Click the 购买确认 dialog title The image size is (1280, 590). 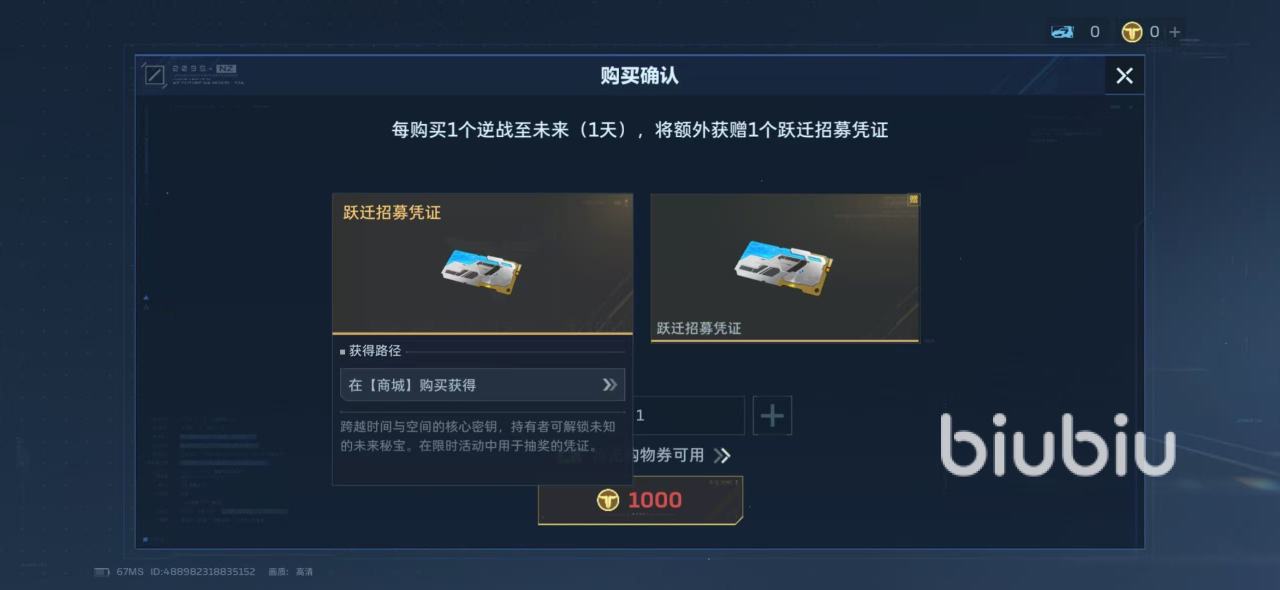click(x=640, y=76)
